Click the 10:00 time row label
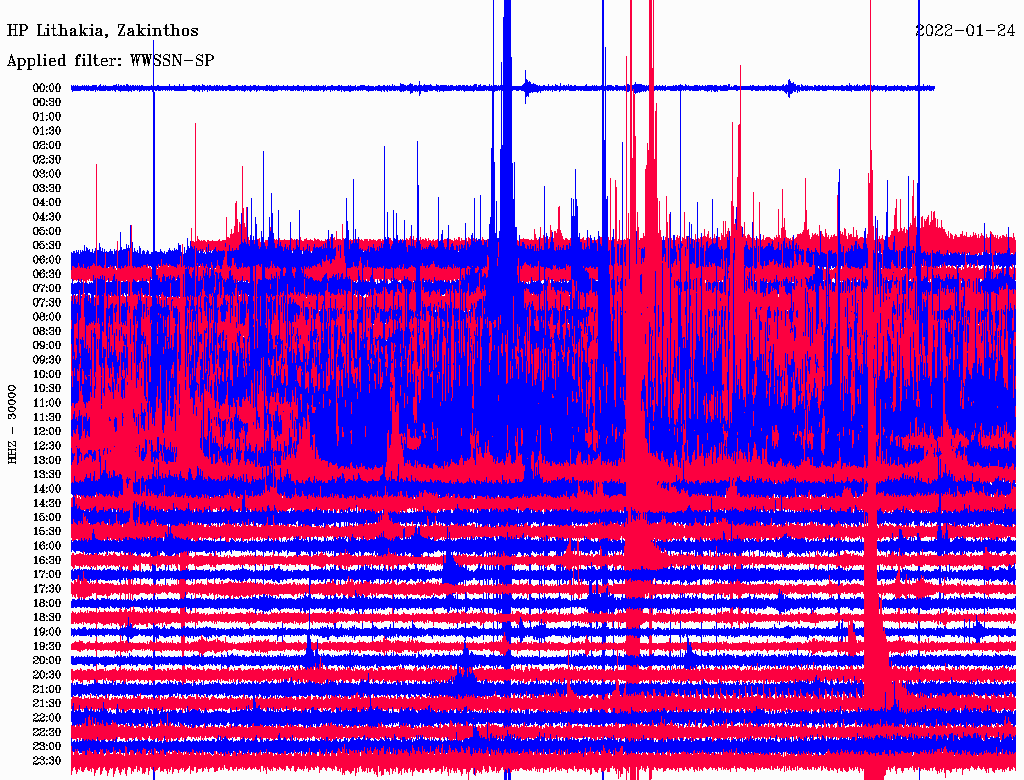Screen dimensions: 1024x780 point(47,374)
